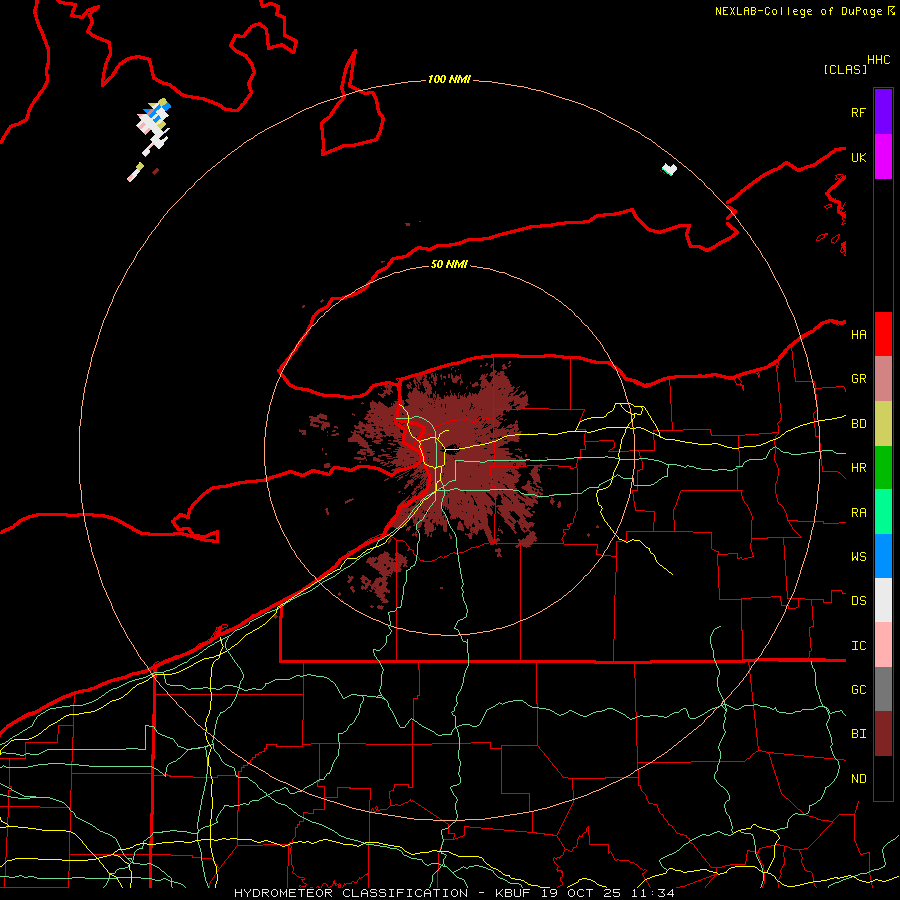900x900 pixels.
Task: Click the UK magenta legend swatch
Action: (x=883, y=156)
